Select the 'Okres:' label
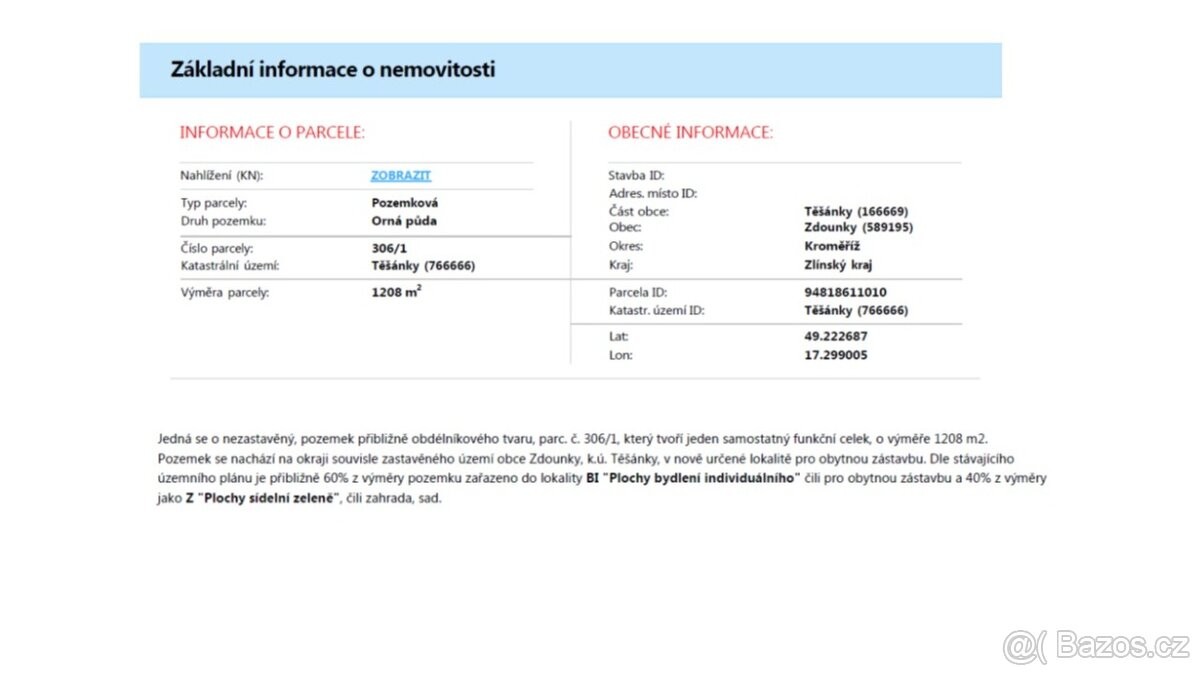 [626, 246]
